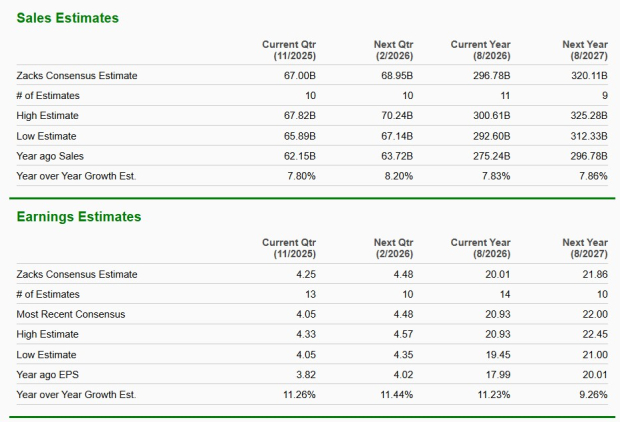Click High Estimate label in Sales table
Viewport: 620px width, 422px height.
(x=49, y=116)
